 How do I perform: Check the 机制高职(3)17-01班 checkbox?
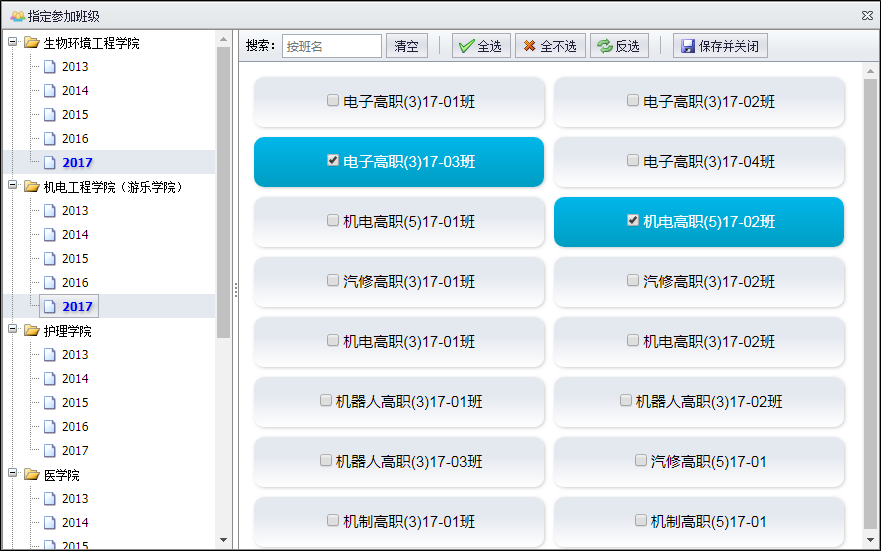tap(333, 520)
